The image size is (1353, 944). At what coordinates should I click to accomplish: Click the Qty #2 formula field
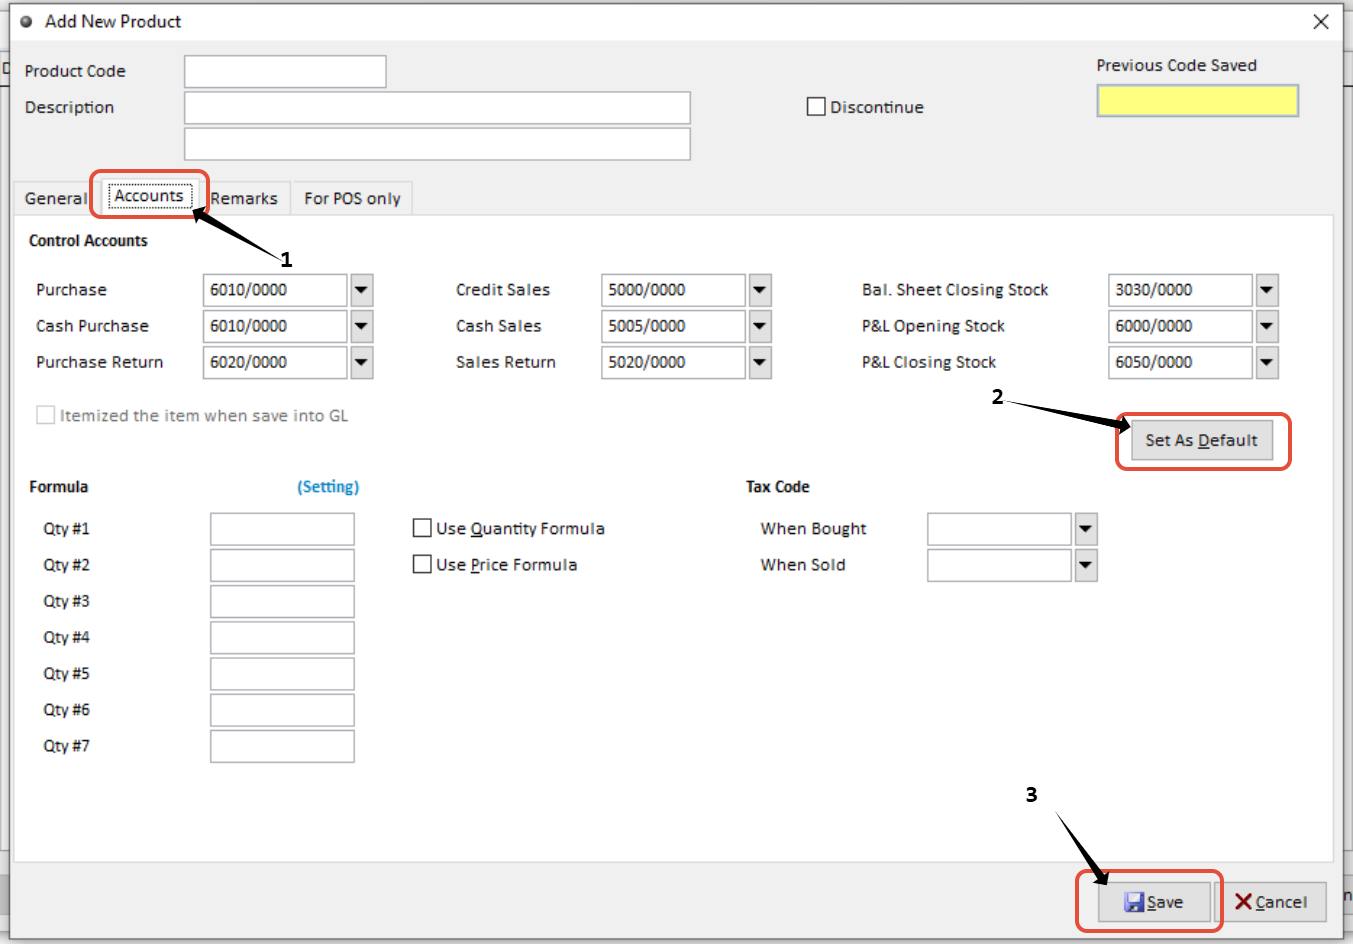282,565
